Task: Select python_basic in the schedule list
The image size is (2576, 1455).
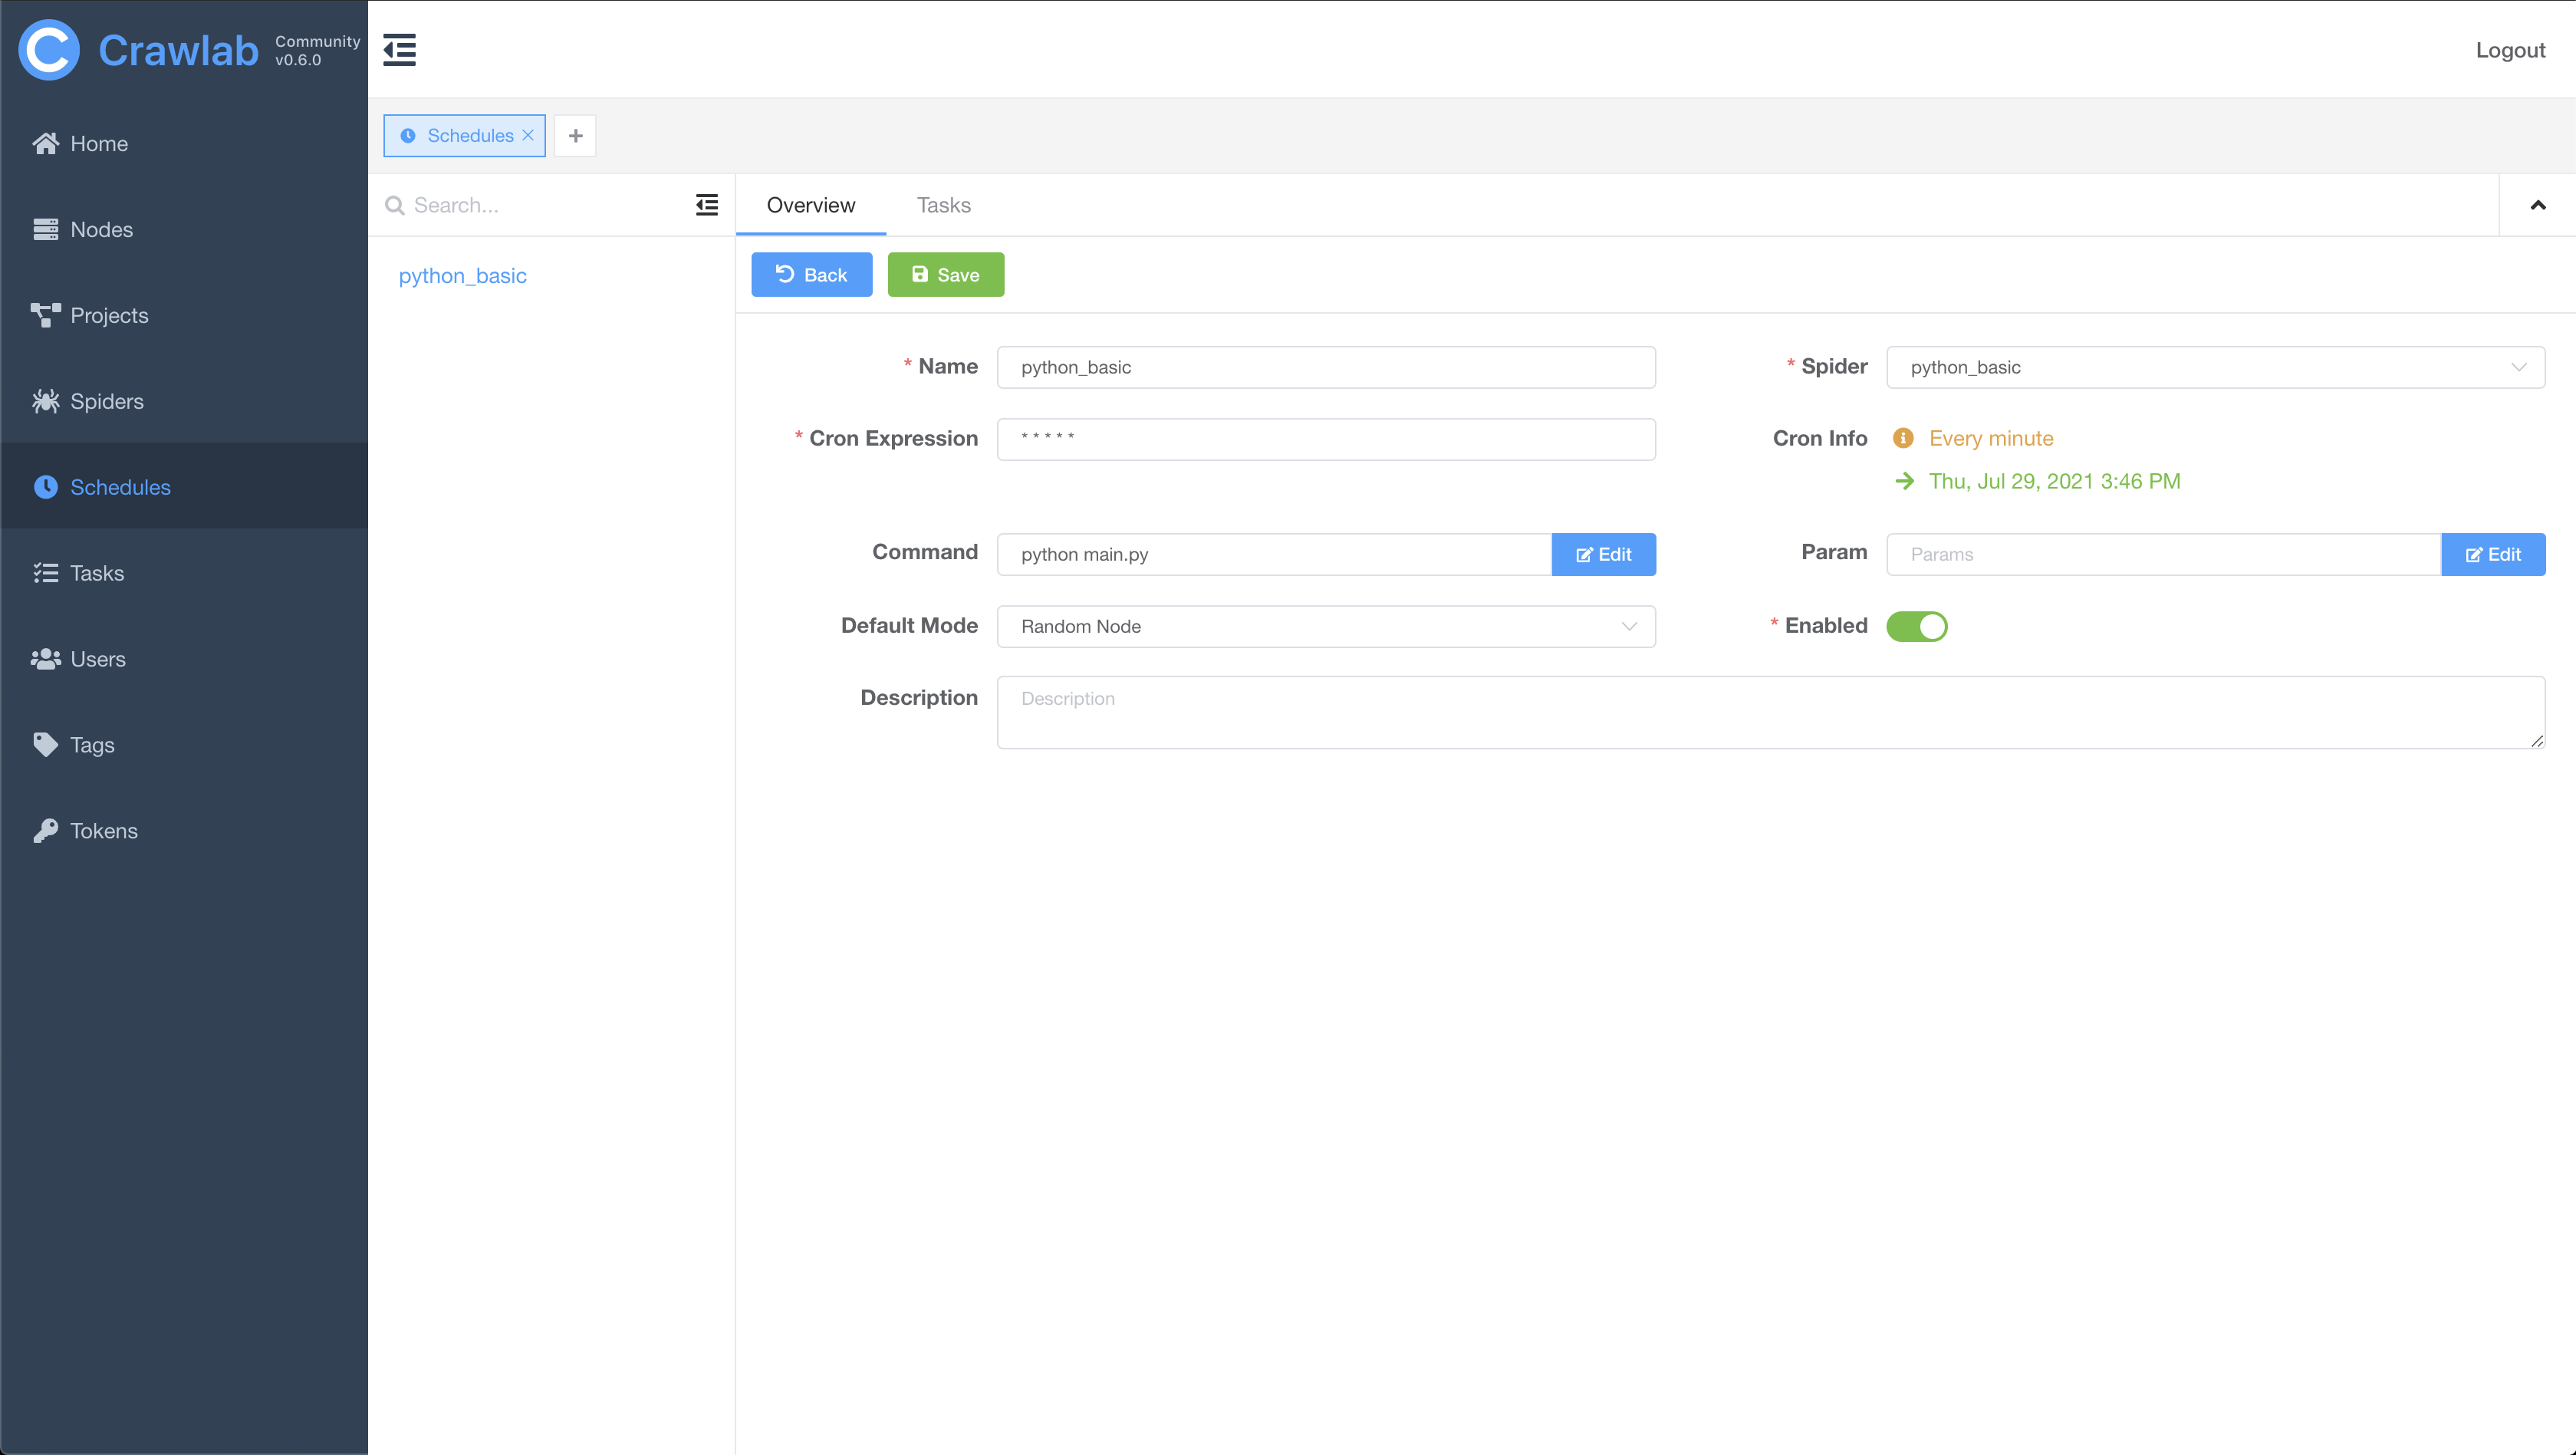Action: pos(462,276)
